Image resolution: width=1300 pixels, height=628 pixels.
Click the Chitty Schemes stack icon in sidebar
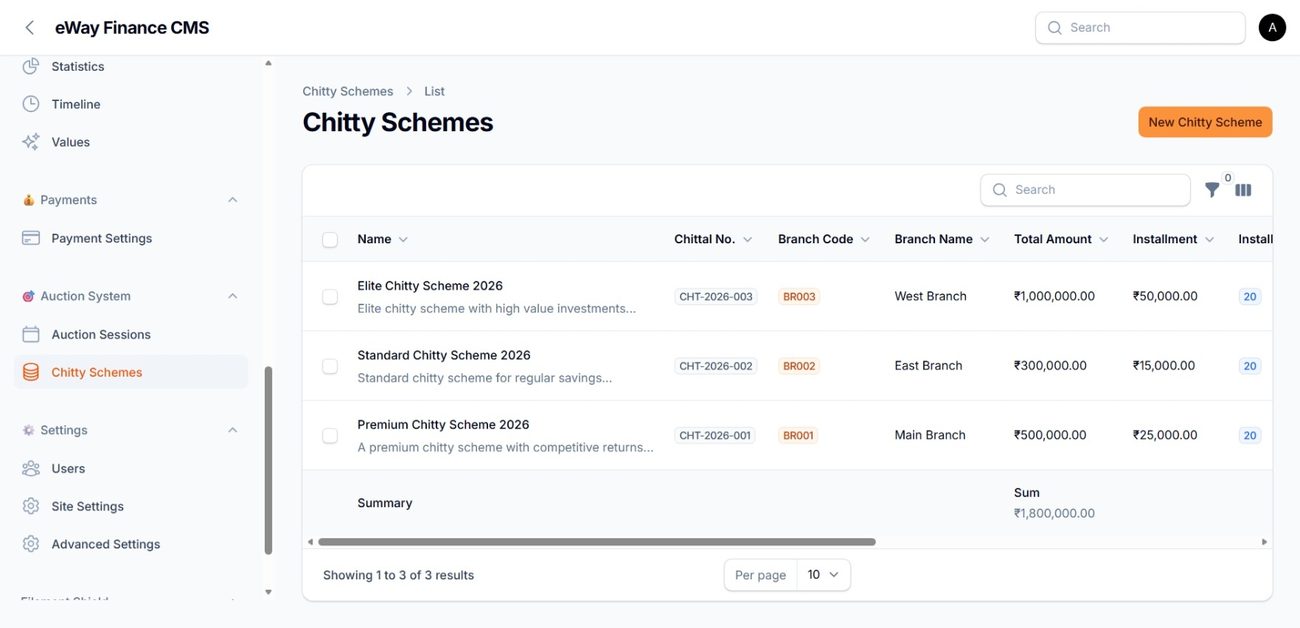(x=31, y=372)
